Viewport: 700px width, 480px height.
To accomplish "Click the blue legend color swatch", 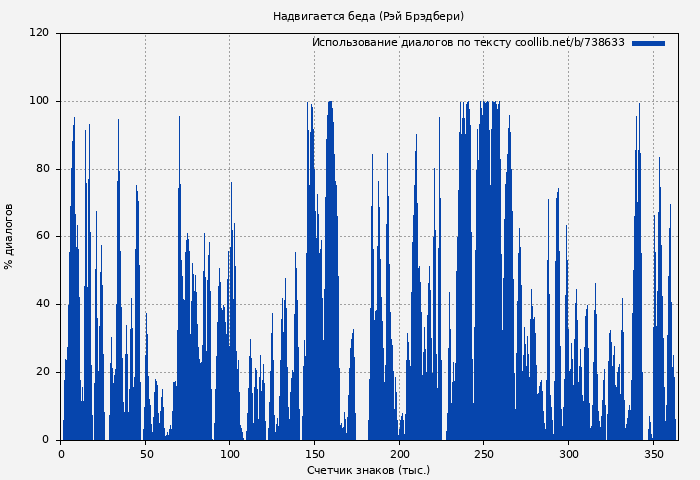I will (648, 43).
